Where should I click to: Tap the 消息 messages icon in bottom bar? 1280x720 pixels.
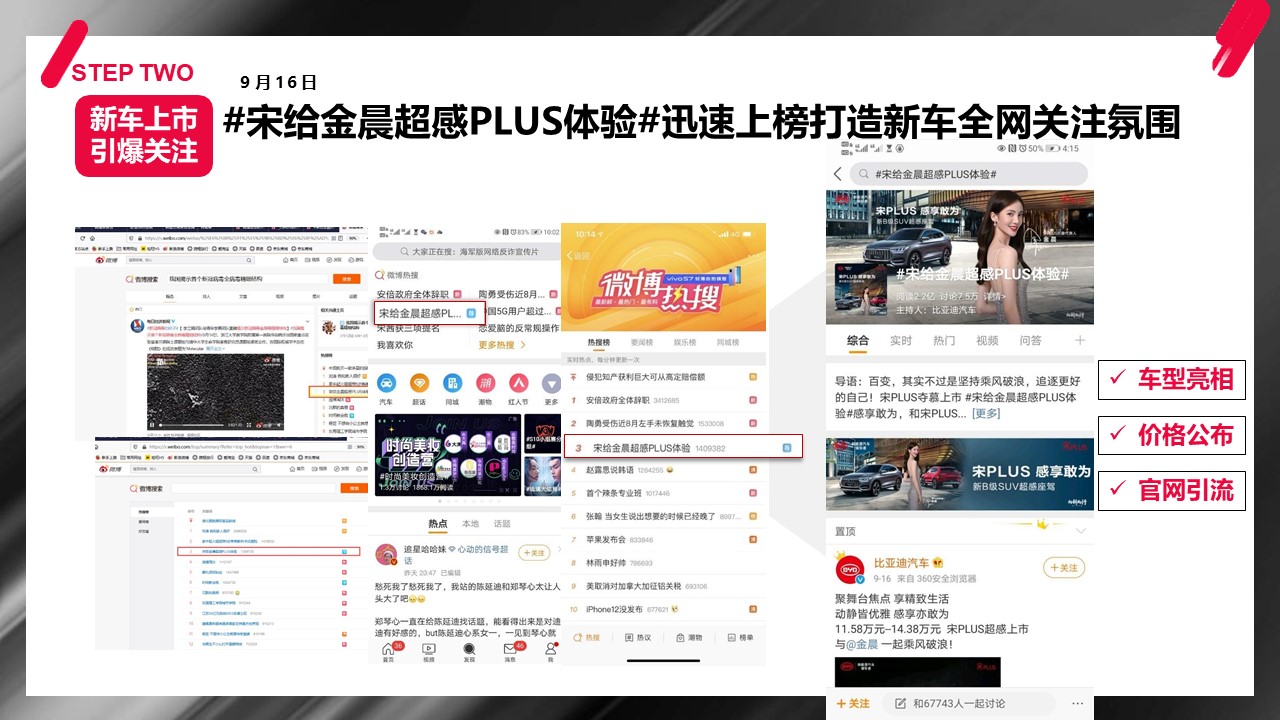[x=510, y=651]
